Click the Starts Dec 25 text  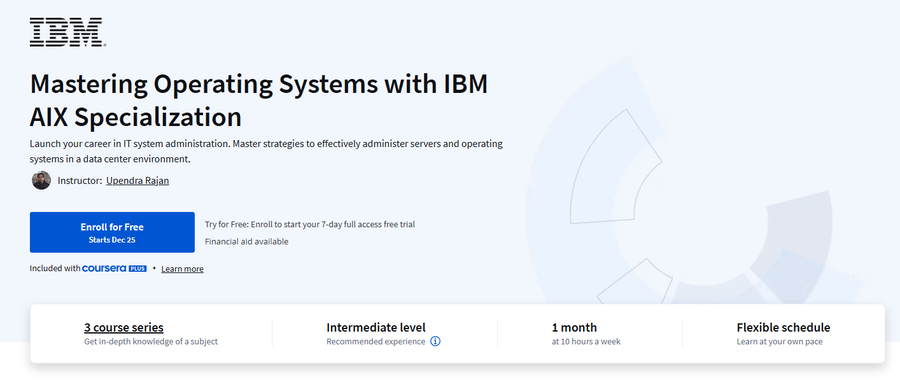[x=112, y=240]
